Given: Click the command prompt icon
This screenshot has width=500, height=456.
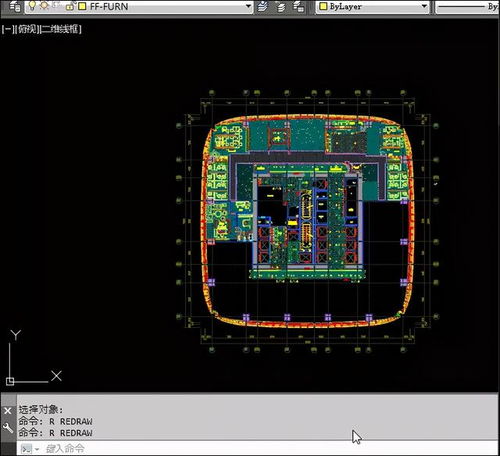Looking at the screenshot, I should click(26, 449).
